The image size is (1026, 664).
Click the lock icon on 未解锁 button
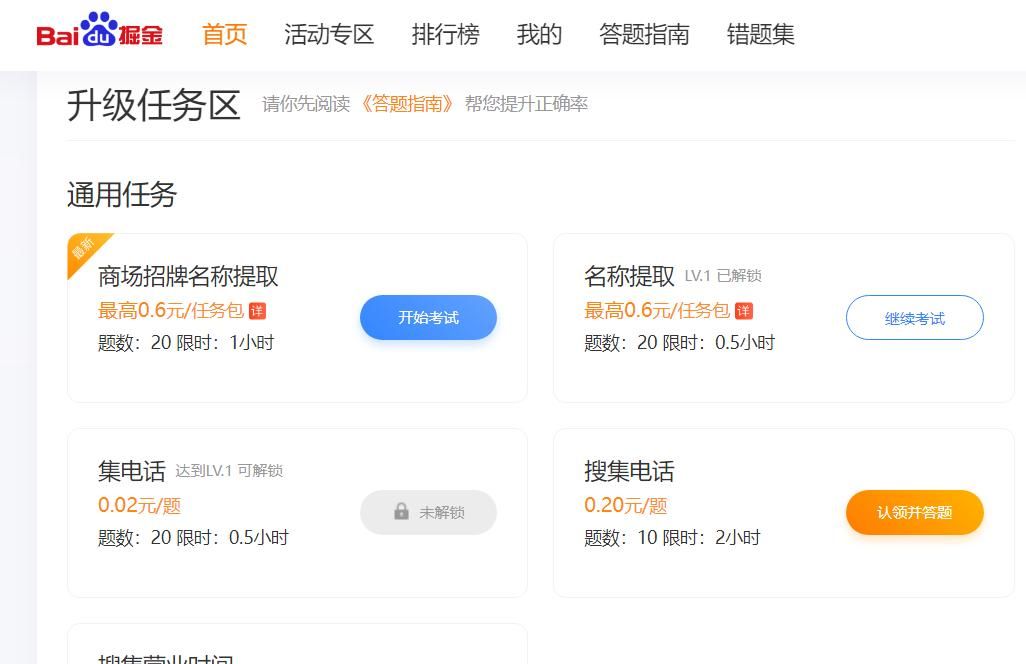[x=402, y=512]
